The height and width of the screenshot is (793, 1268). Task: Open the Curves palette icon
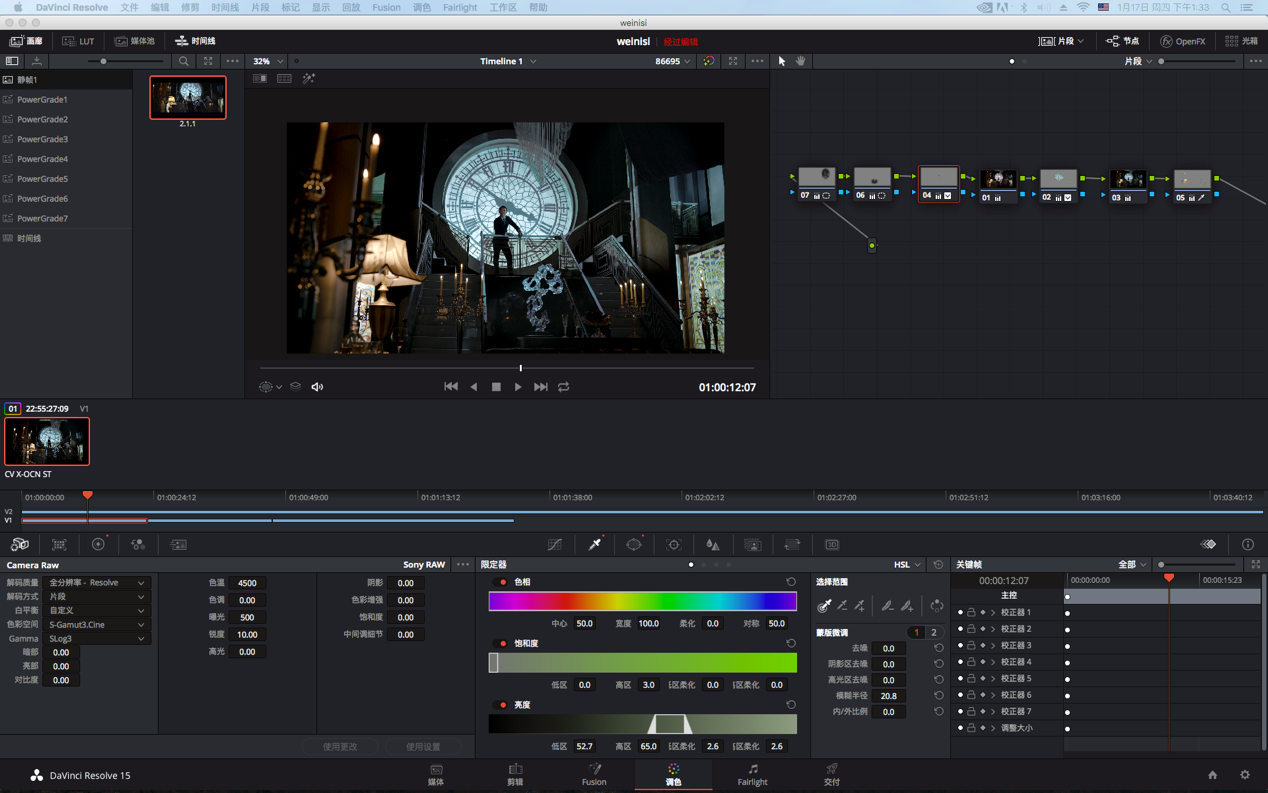pyautogui.click(x=555, y=545)
